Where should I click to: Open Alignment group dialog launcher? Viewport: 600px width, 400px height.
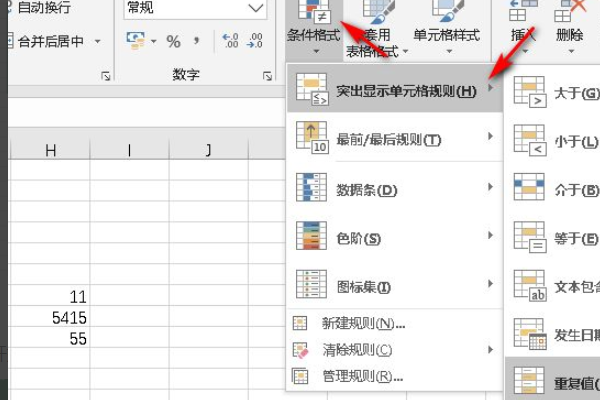[x=106, y=76]
